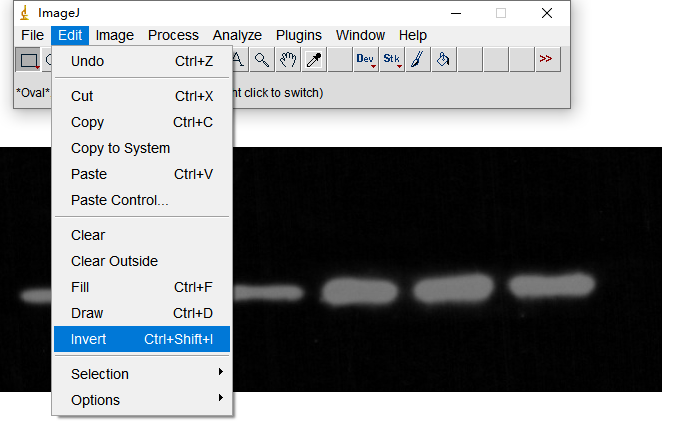Open the Dev developer menu tool
Screen dimensions: 685x422
point(366,60)
